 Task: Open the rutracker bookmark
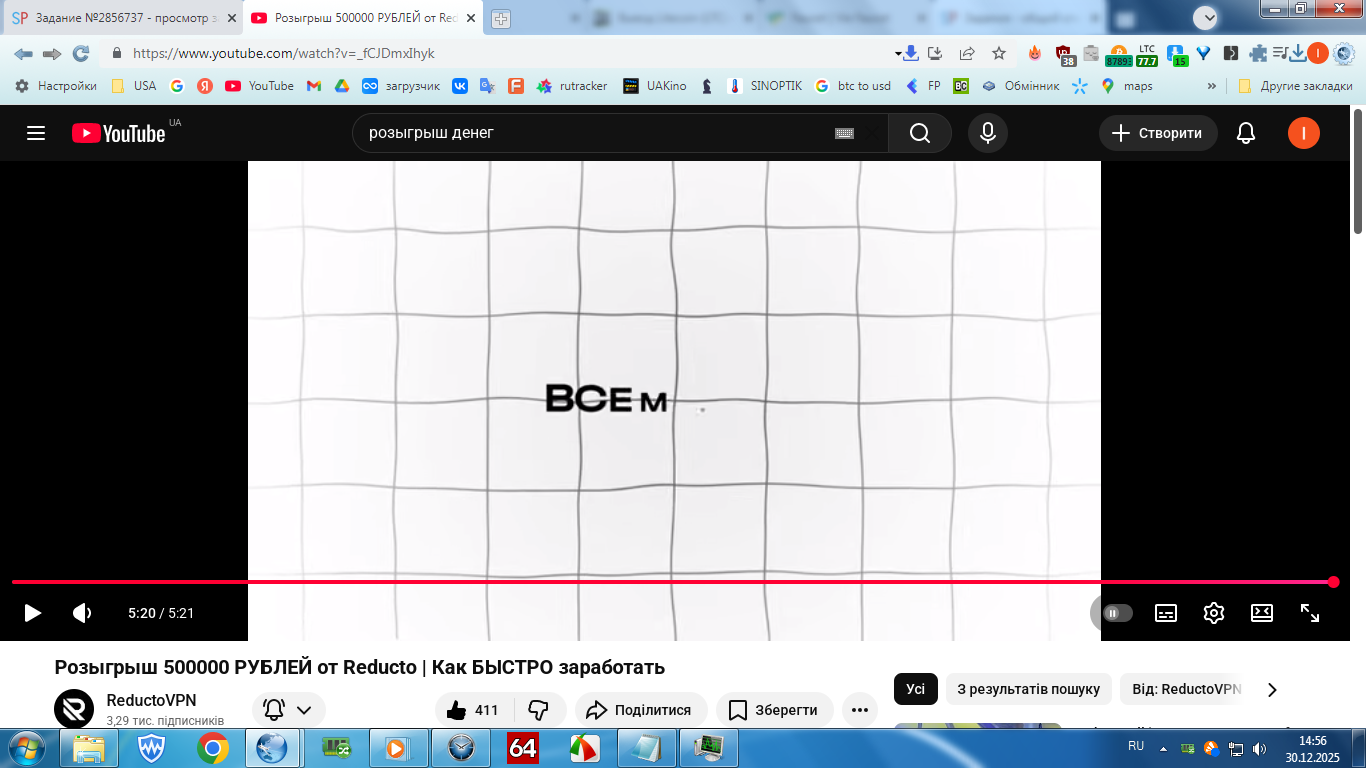[x=572, y=86]
